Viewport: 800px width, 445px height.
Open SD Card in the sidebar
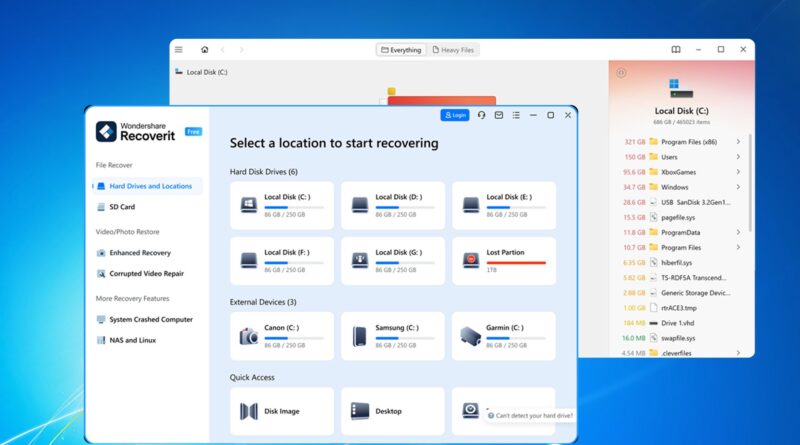(x=121, y=207)
